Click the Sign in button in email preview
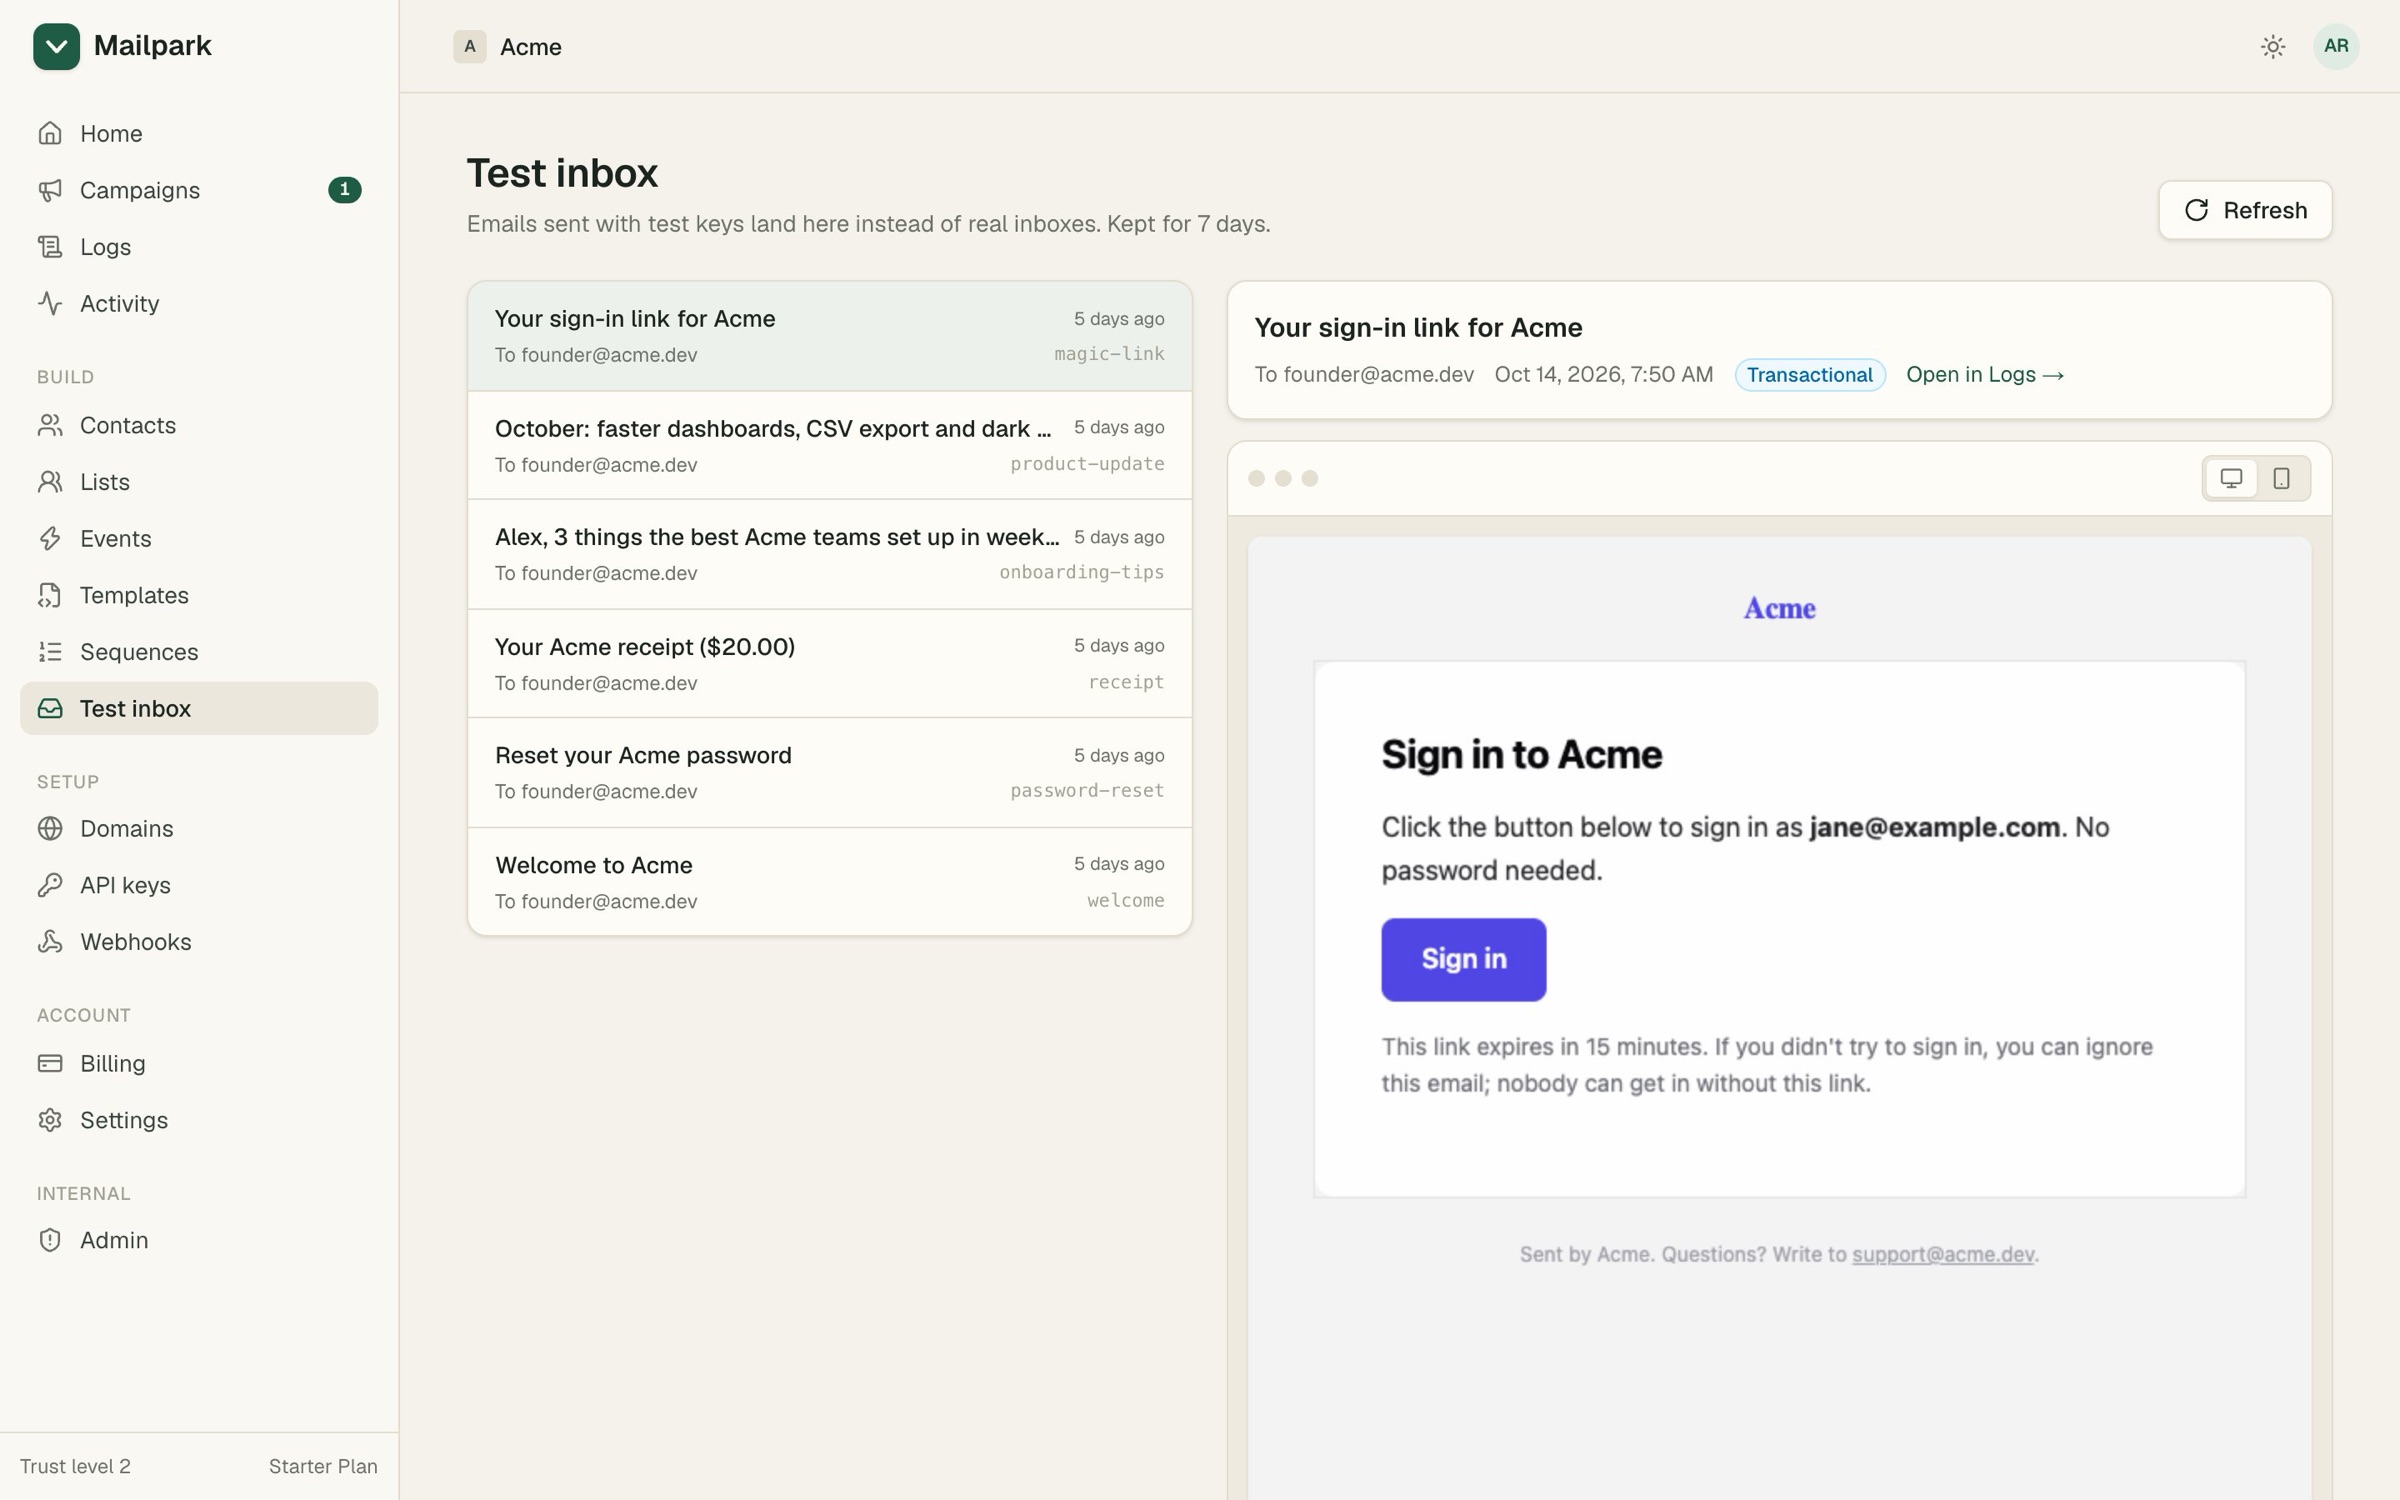Screen dimensions: 2400x1500 (1463, 959)
